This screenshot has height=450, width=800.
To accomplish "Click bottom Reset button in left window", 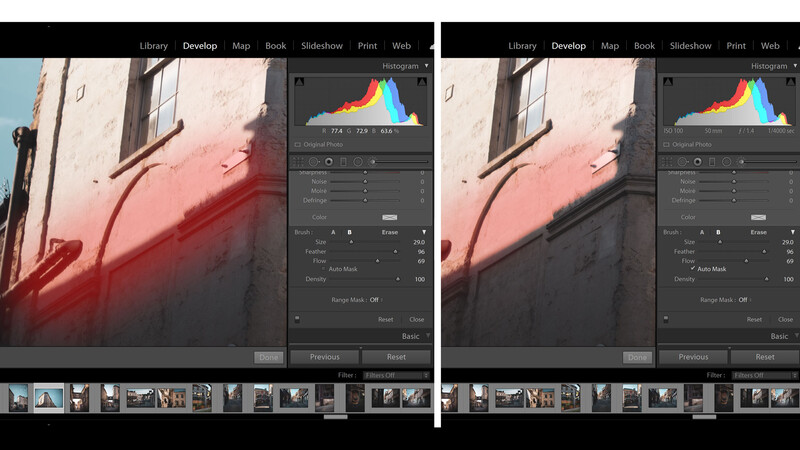I will (396, 357).
